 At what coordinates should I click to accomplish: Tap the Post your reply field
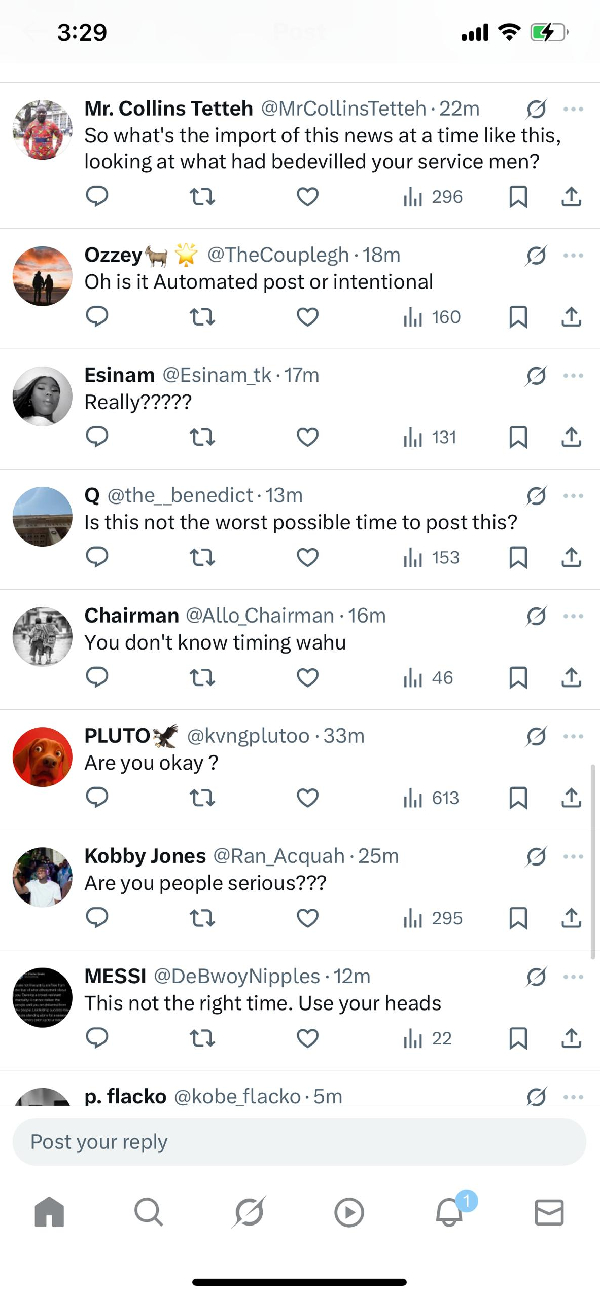(x=298, y=1142)
